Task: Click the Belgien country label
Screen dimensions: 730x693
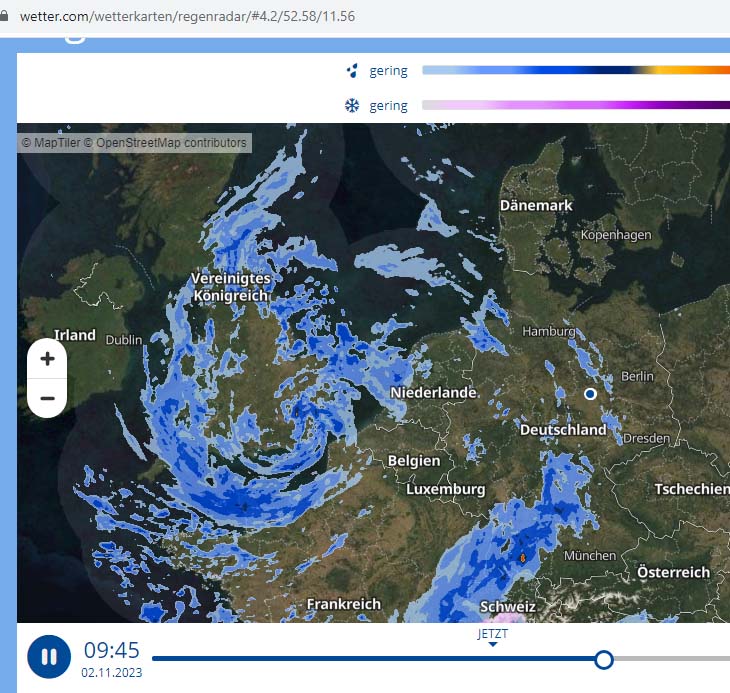Action: pos(414,461)
